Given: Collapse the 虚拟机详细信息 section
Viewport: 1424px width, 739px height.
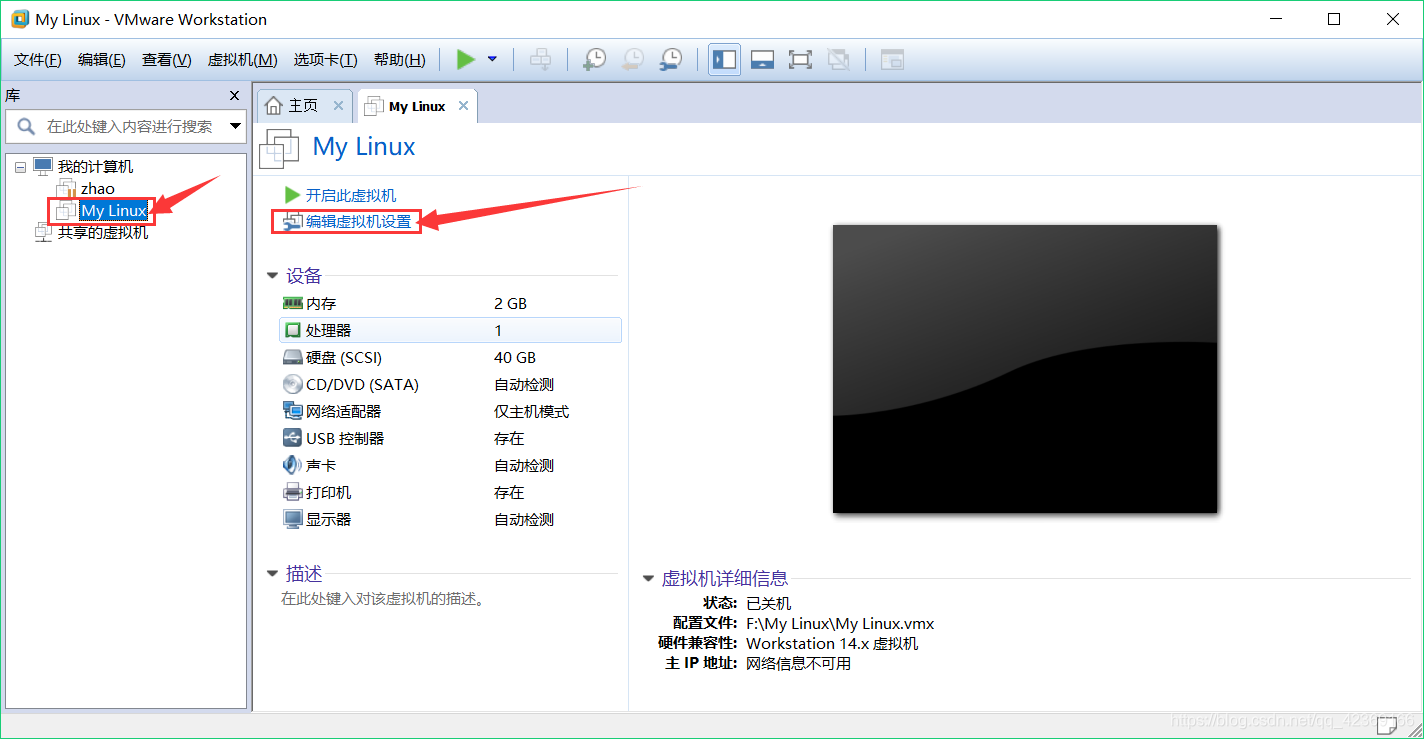Looking at the screenshot, I should point(648,578).
